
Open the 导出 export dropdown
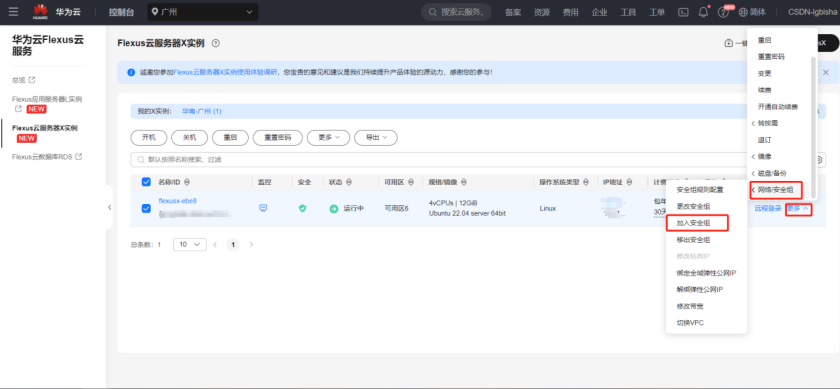tap(376, 137)
